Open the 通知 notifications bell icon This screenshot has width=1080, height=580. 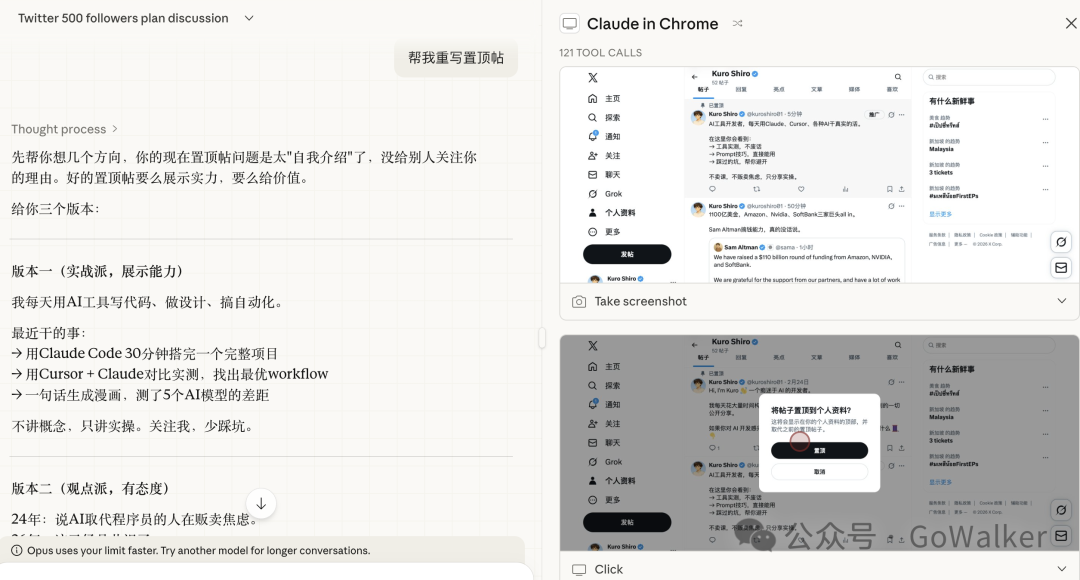pyautogui.click(x=592, y=137)
